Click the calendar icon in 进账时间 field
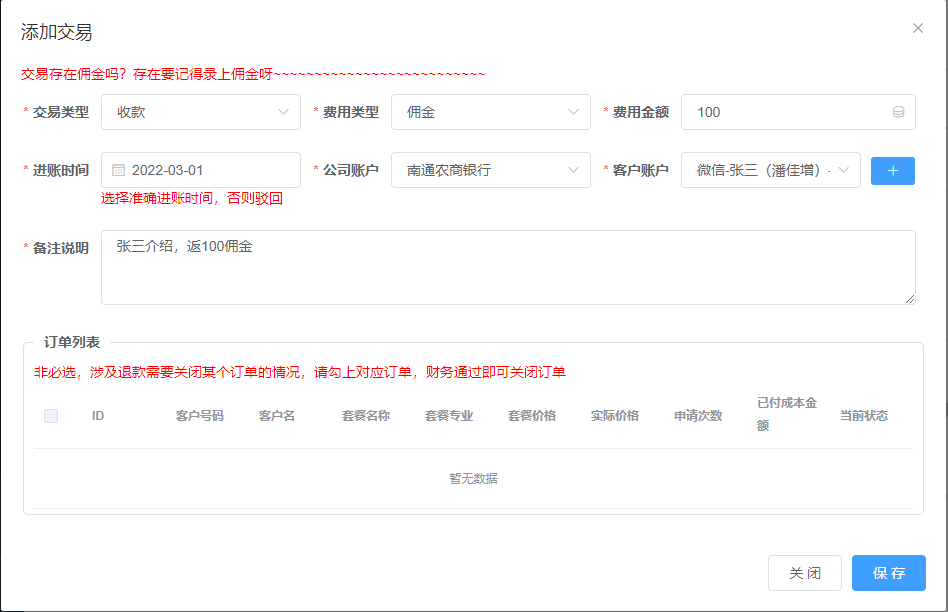Screen dimensions: 948x612 [x=118, y=170]
